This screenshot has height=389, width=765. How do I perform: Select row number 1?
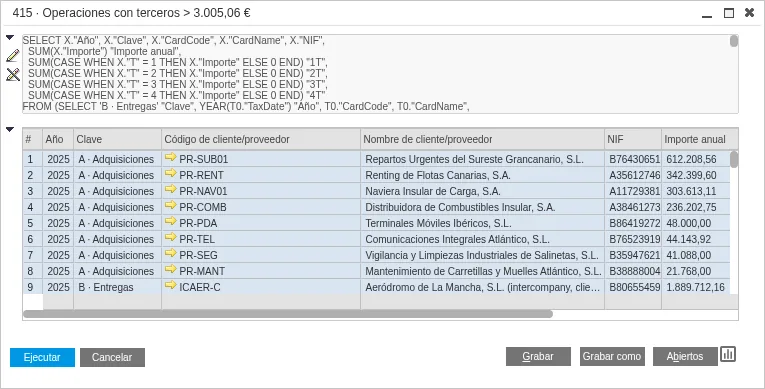coord(33,159)
